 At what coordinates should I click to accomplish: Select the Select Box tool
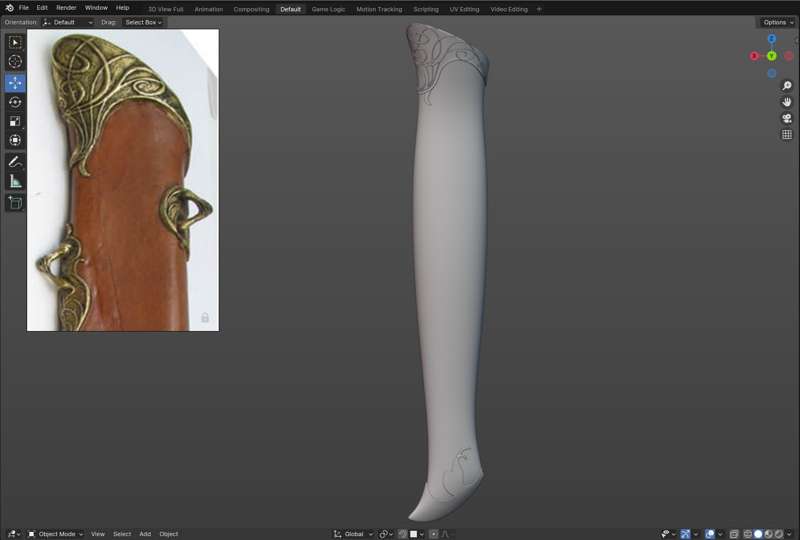15,42
